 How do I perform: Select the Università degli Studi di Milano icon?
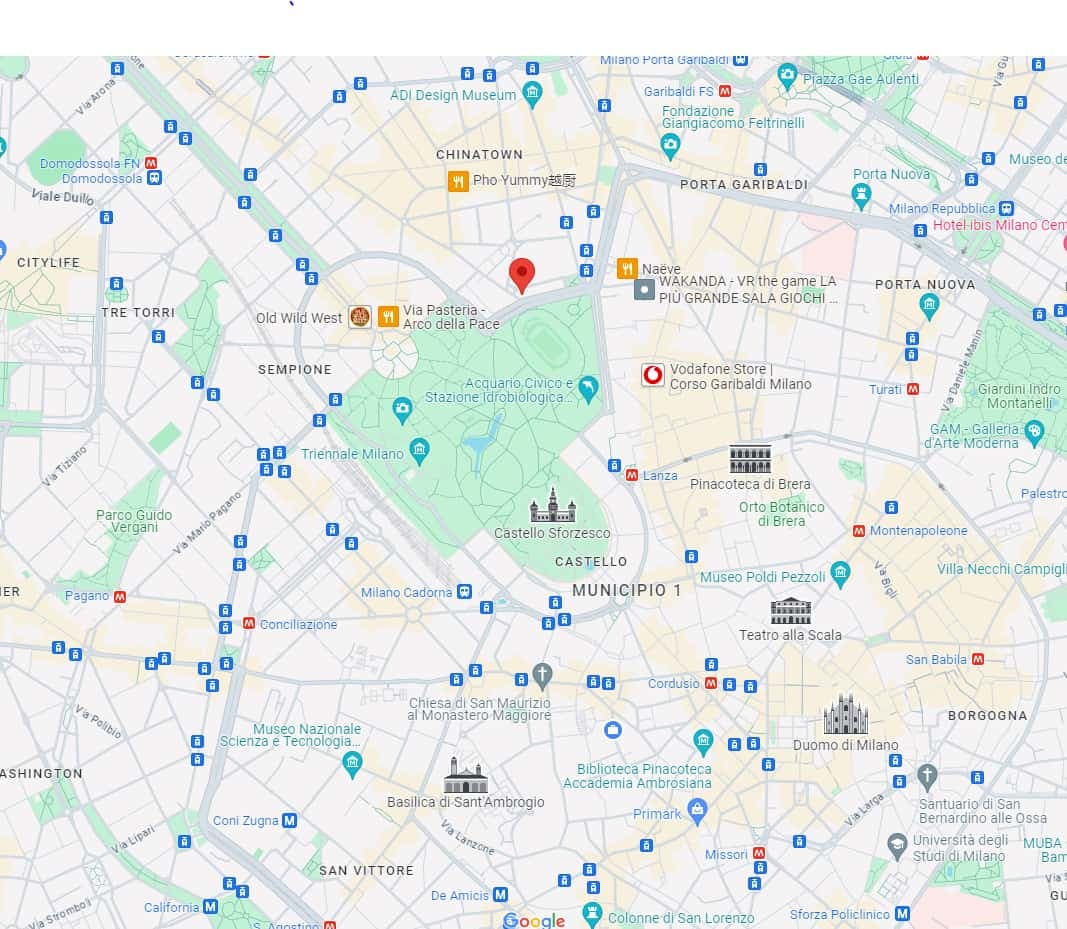click(x=898, y=846)
